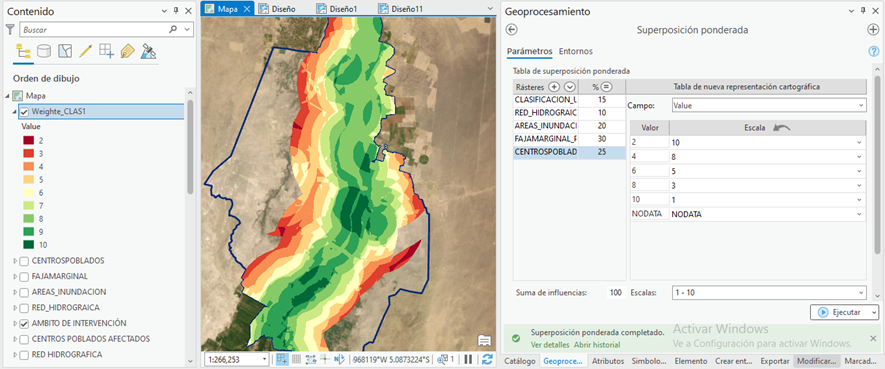
Task: Uncheck the Weighte_CLAS1 layer
Action: pyautogui.click(x=24, y=112)
